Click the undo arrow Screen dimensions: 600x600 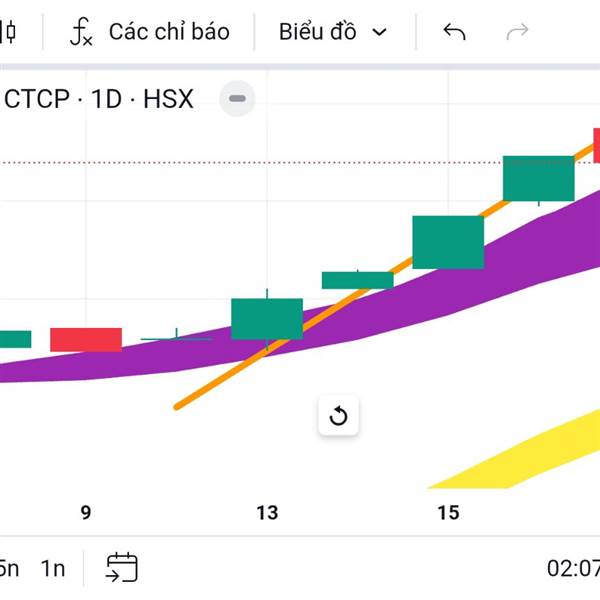click(454, 32)
